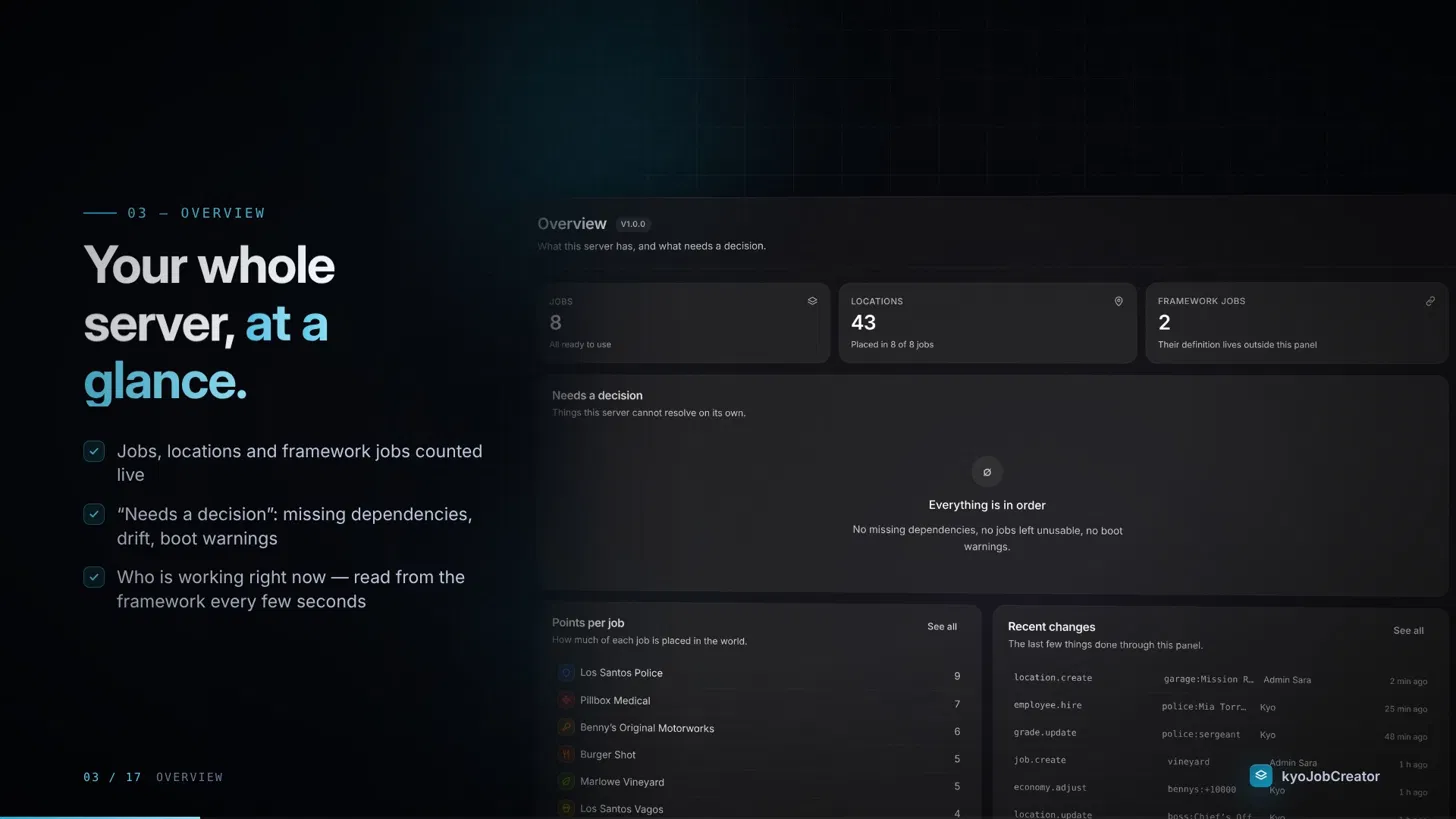
Task: Click the 'grade.update' change entry
Action: click(1045, 733)
